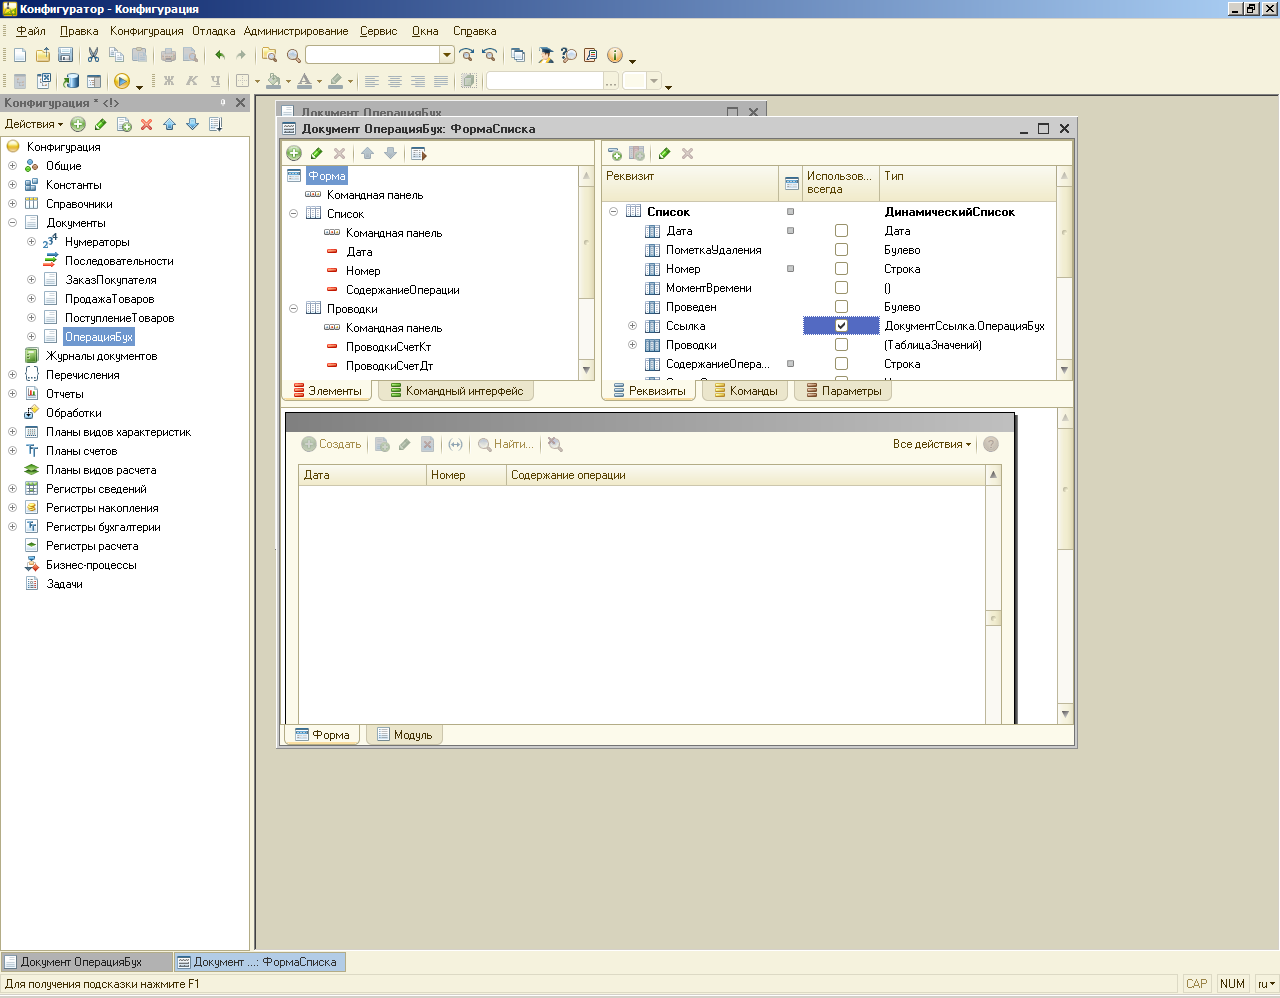This screenshot has width=1280, height=998.
Task: Click red delete icon in Configuration panel
Action: click(x=146, y=125)
